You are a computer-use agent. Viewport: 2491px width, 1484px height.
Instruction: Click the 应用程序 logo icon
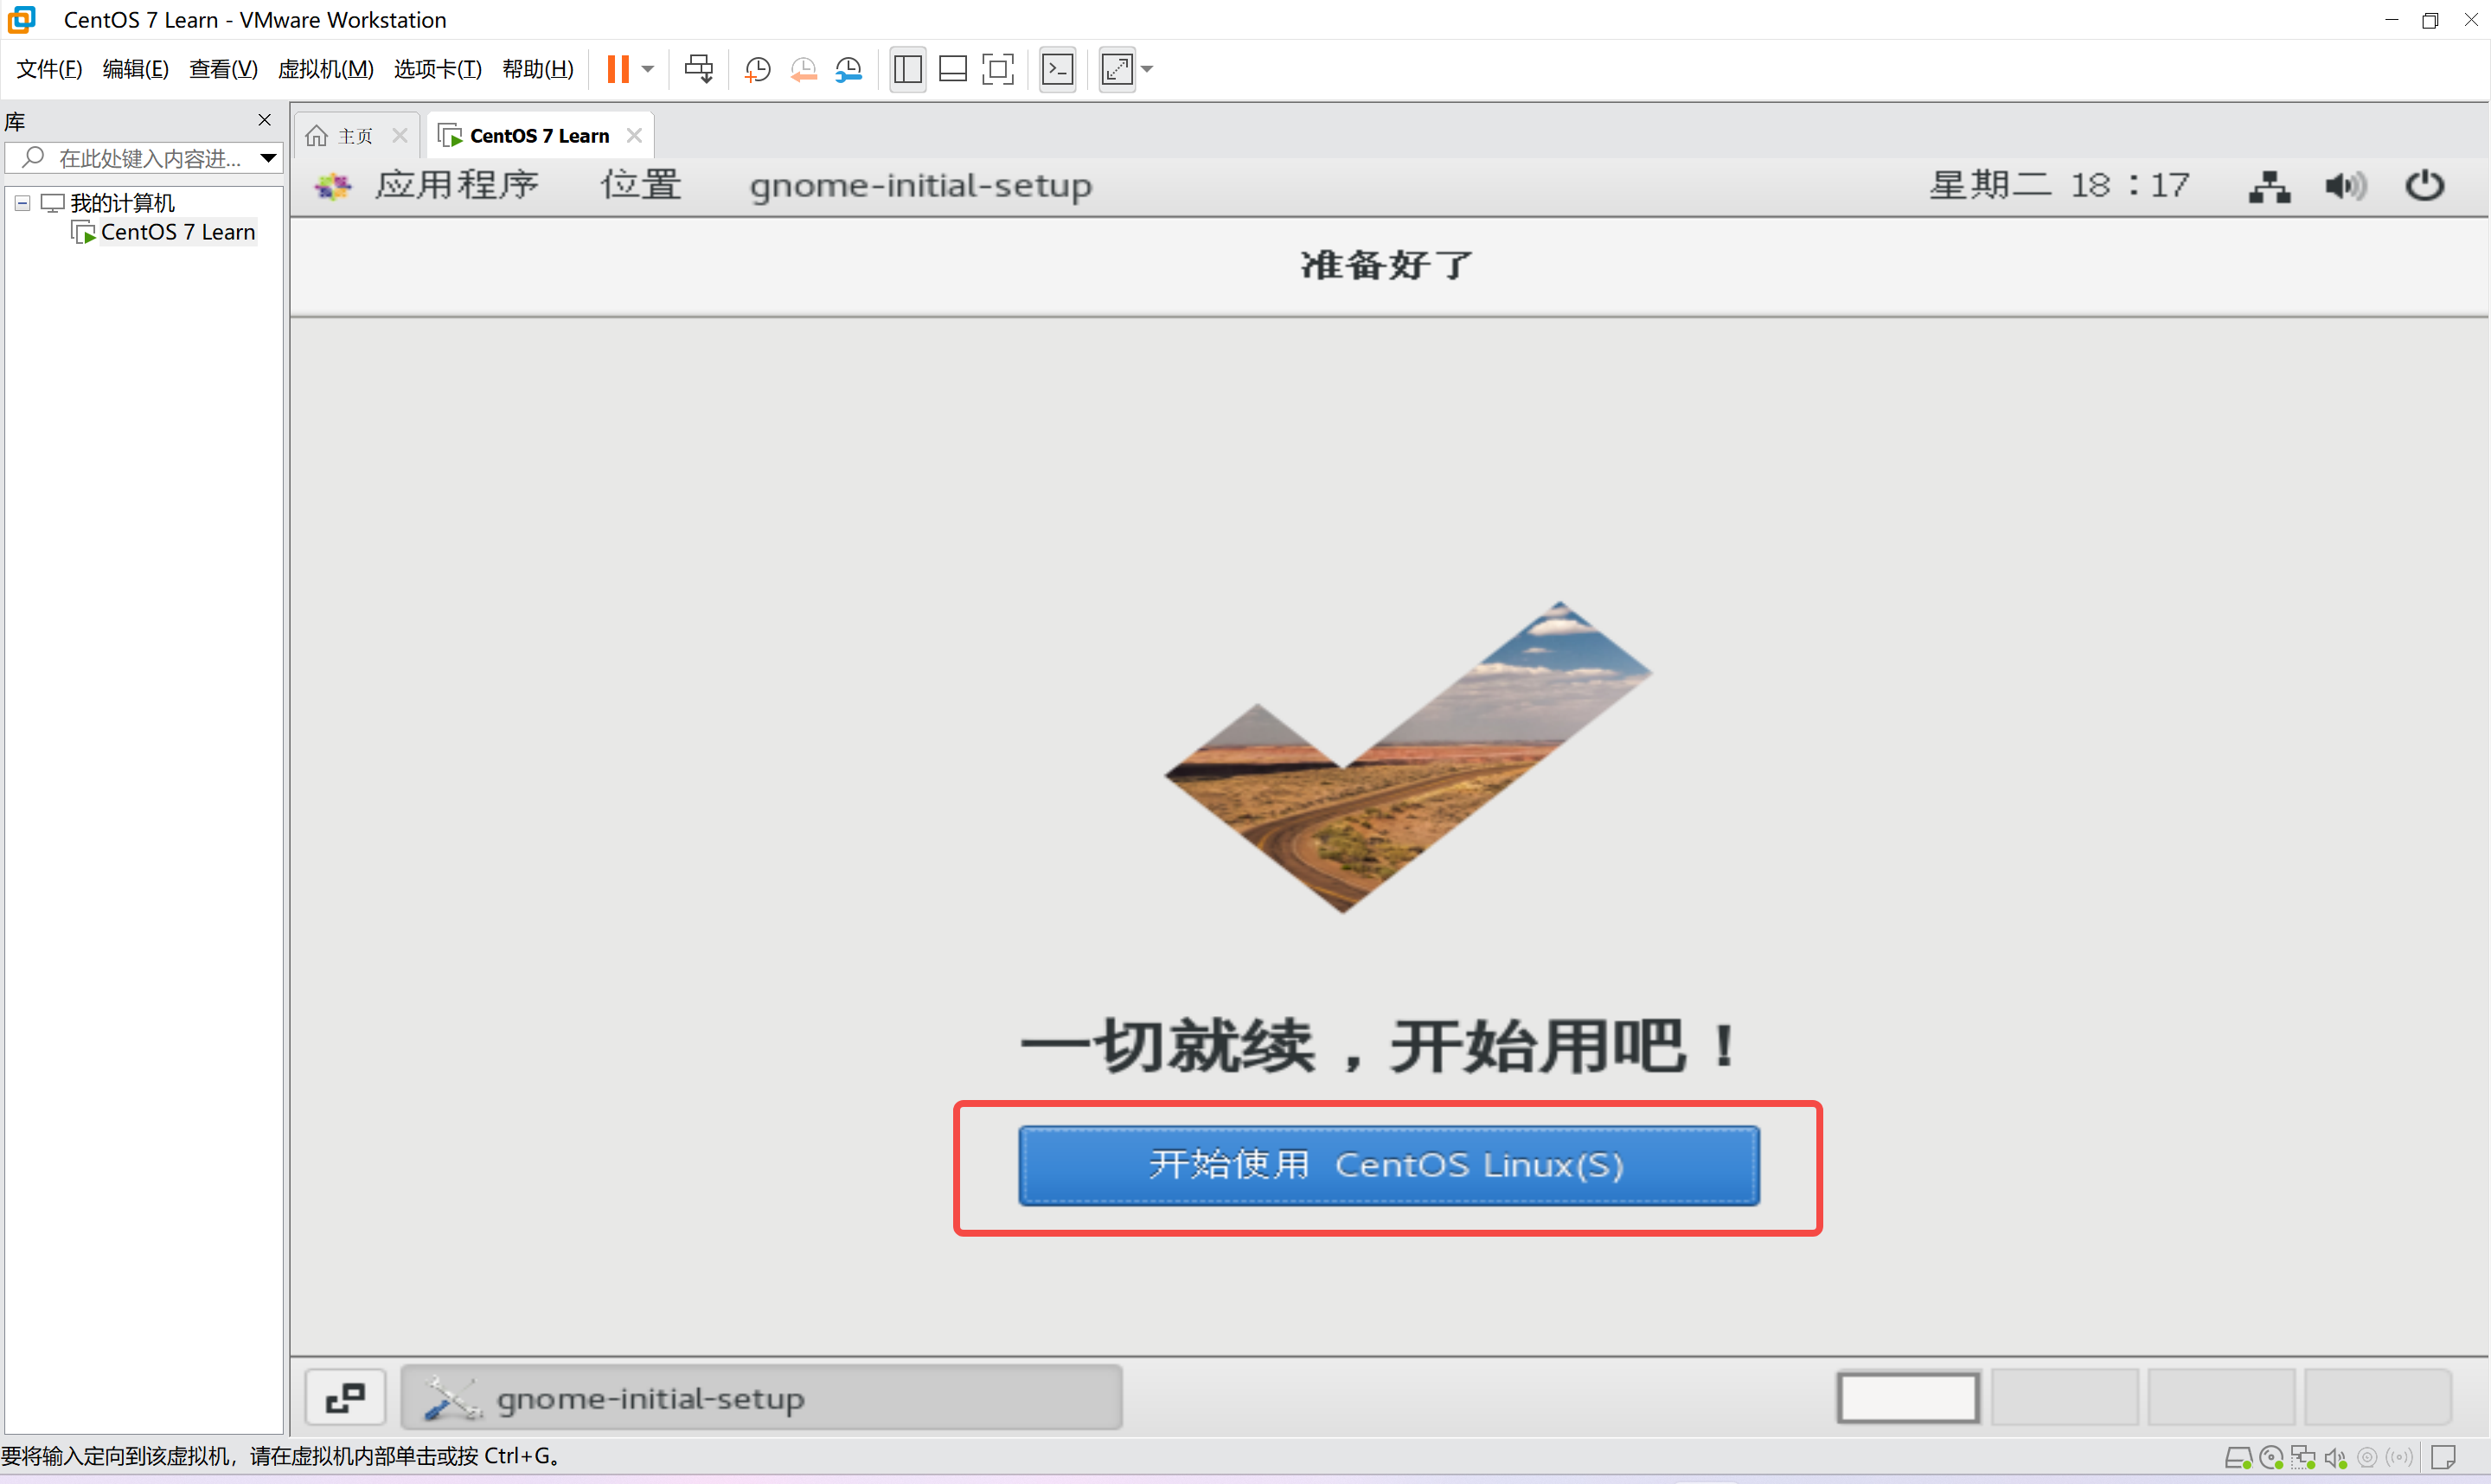click(333, 186)
